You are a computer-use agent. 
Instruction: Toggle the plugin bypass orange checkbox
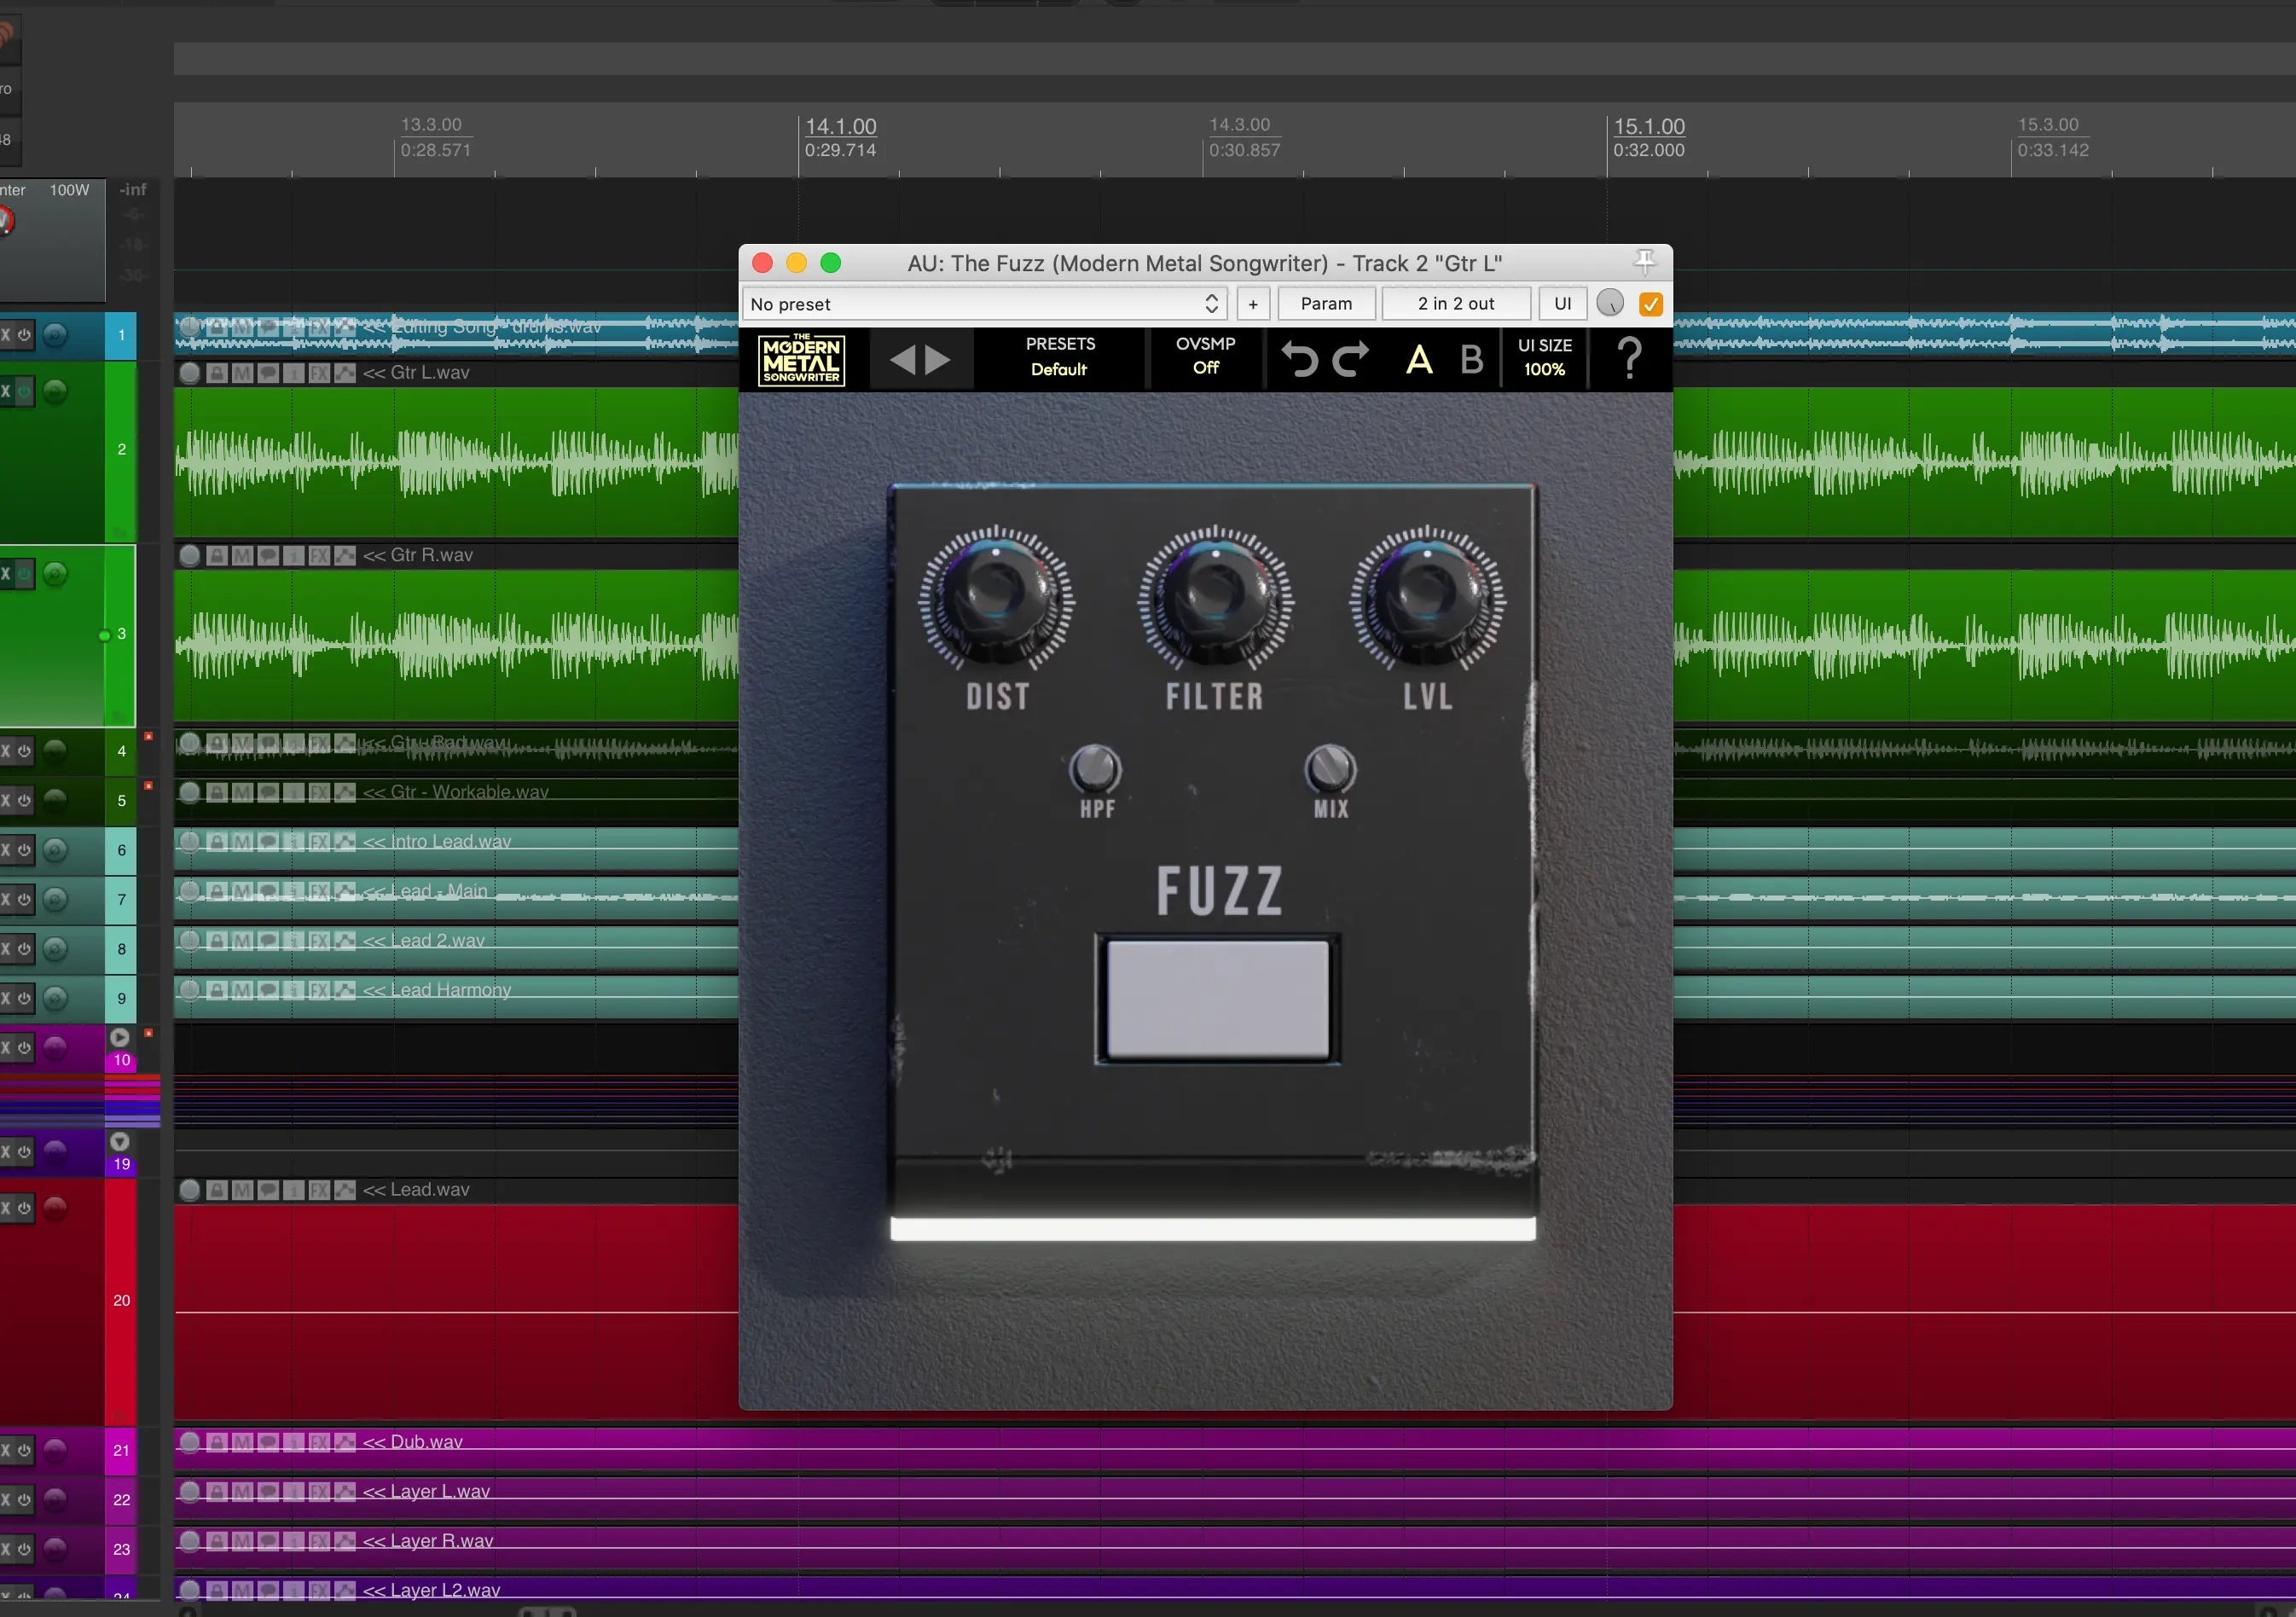point(1650,304)
